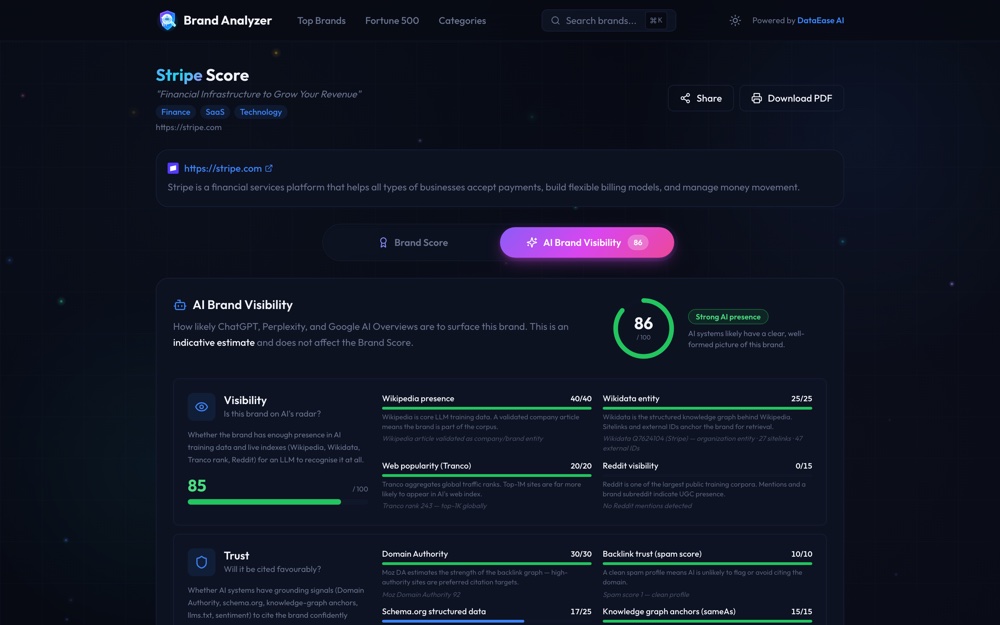
Task: Click the printer icon on Download PDF
Action: (756, 98)
